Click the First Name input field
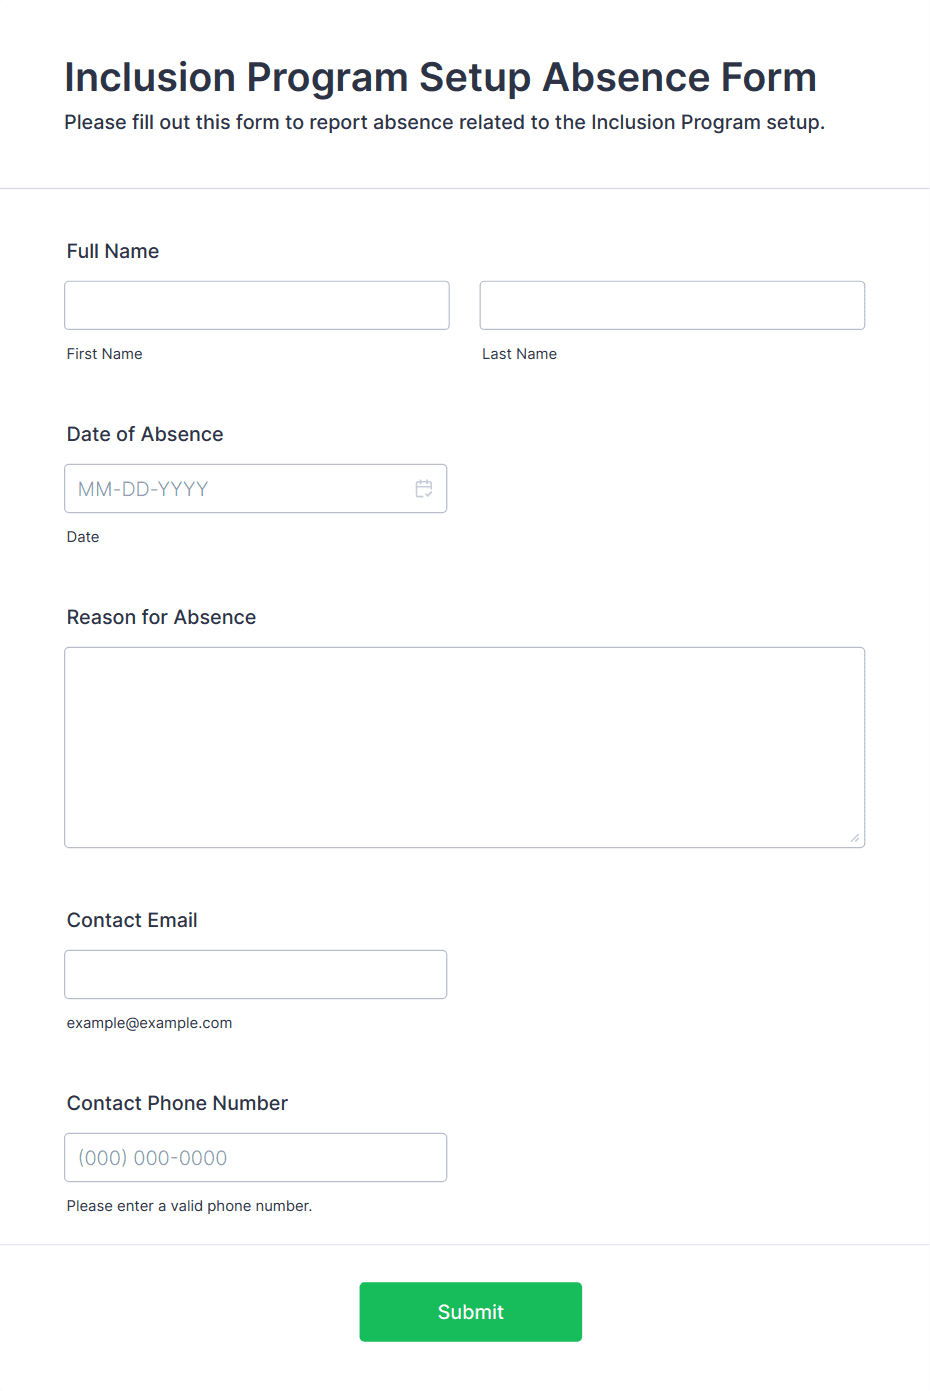The height and width of the screenshot is (1391, 930). coord(257,305)
